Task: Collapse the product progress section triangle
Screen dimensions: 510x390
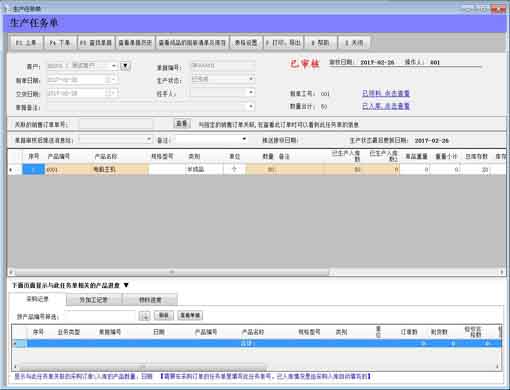Action: (126, 285)
